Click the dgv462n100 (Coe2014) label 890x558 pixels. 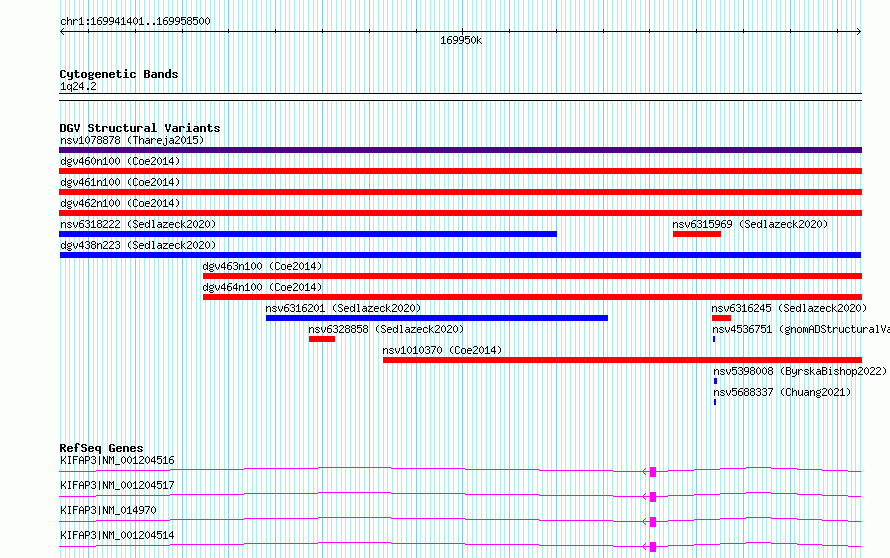(120, 203)
